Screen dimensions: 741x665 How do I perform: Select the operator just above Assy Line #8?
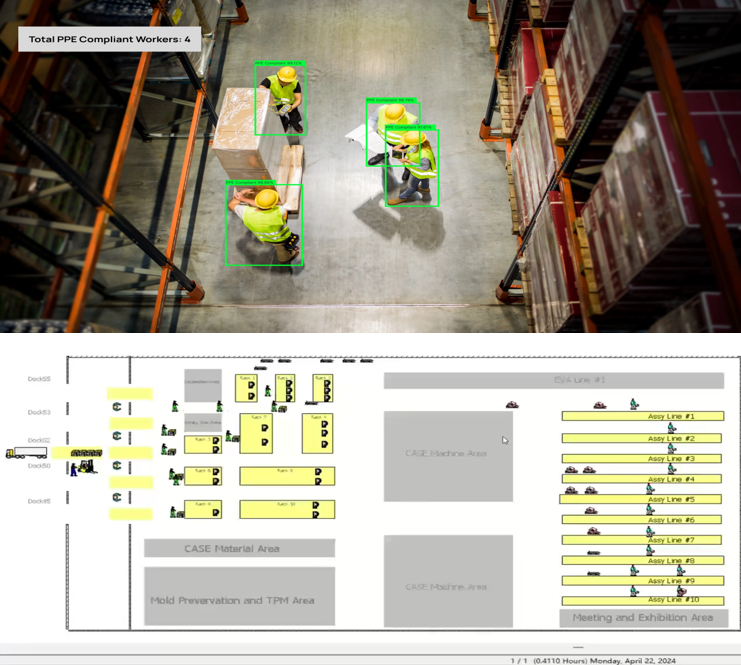pyautogui.click(x=650, y=551)
